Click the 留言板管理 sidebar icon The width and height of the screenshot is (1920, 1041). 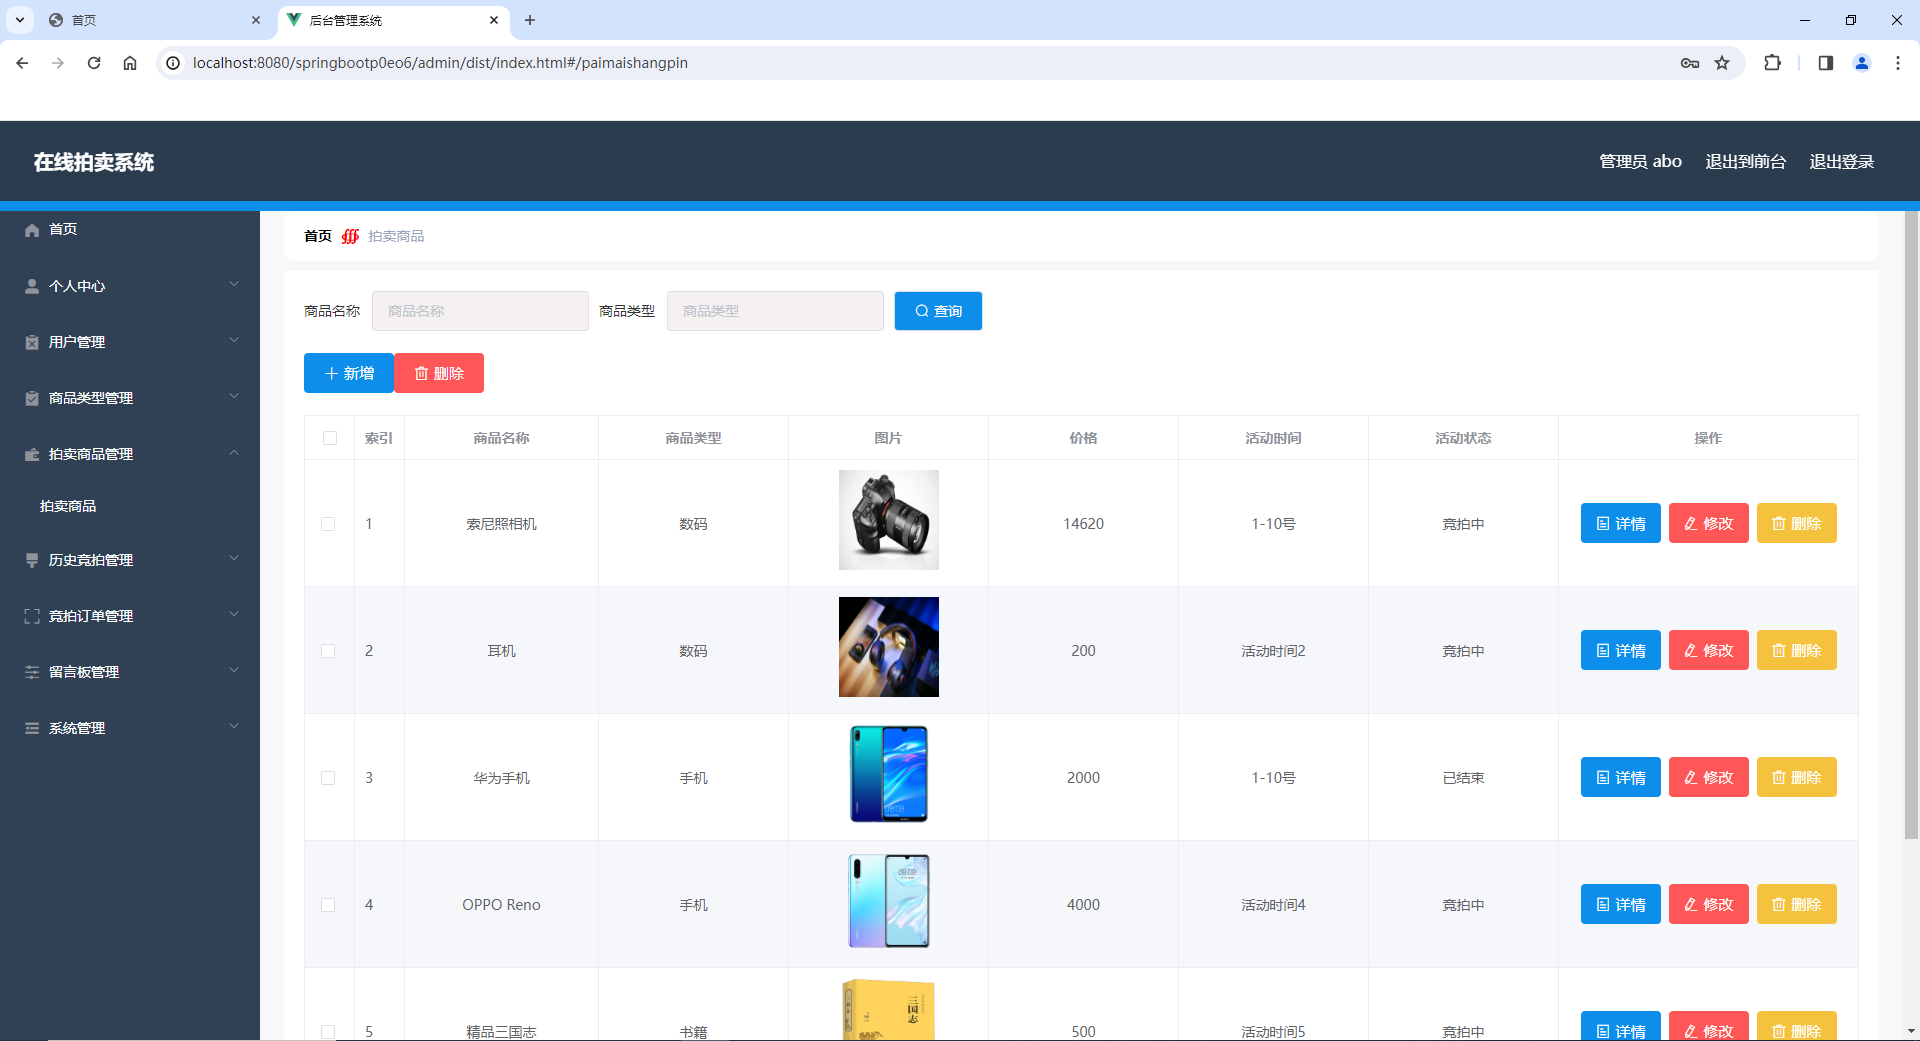pos(32,672)
